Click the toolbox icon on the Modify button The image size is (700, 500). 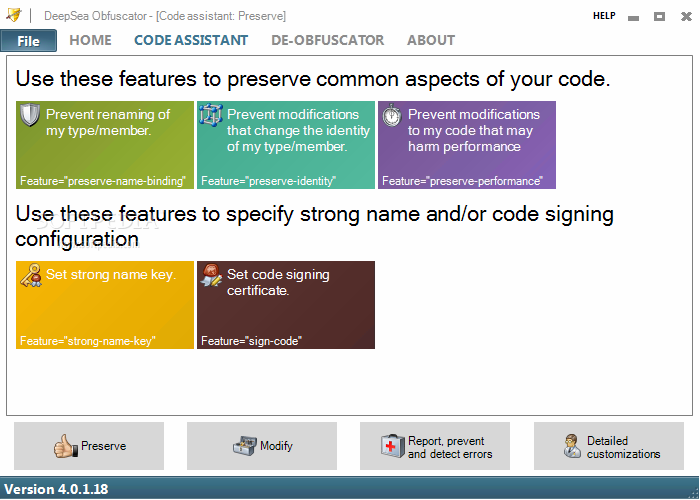tap(245, 446)
